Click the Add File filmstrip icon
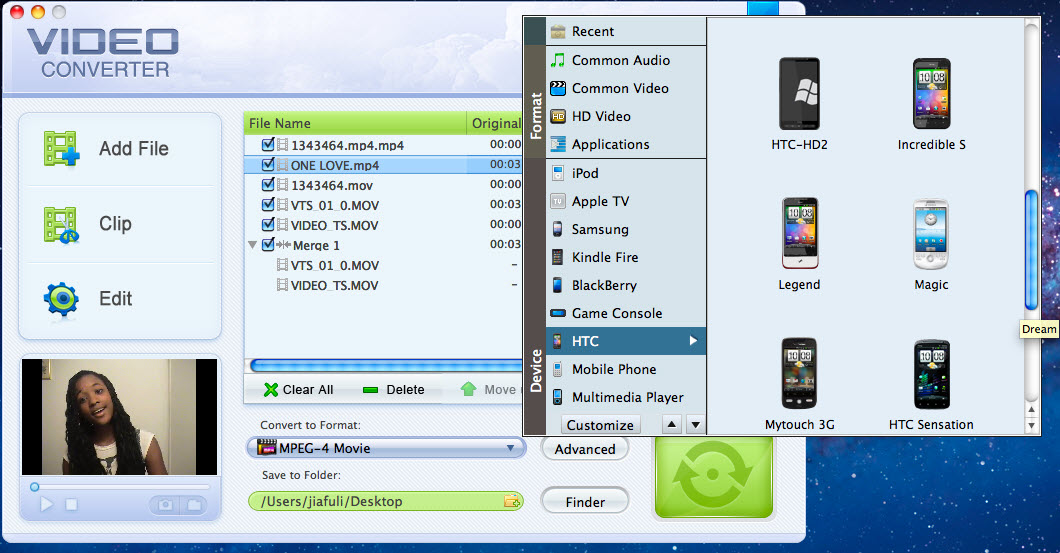Viewport: 1060px width, 553px height. 62,149
